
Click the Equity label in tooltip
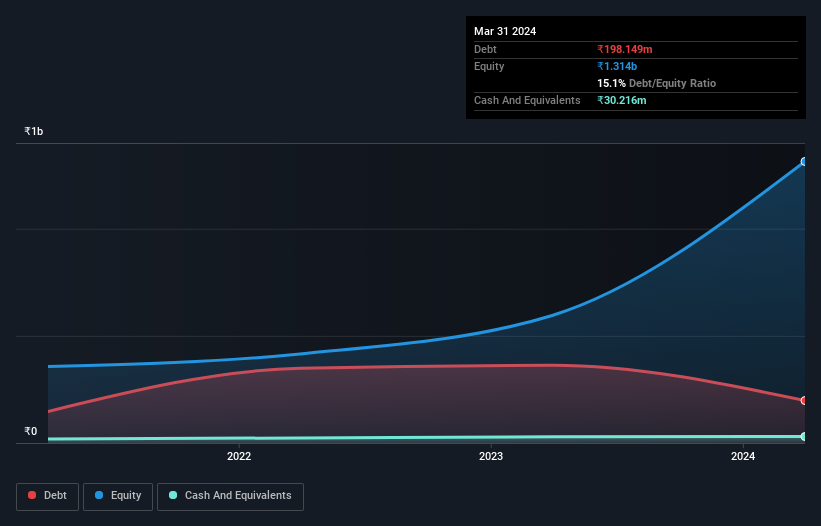pyautogui.click(x=489, y=66)
